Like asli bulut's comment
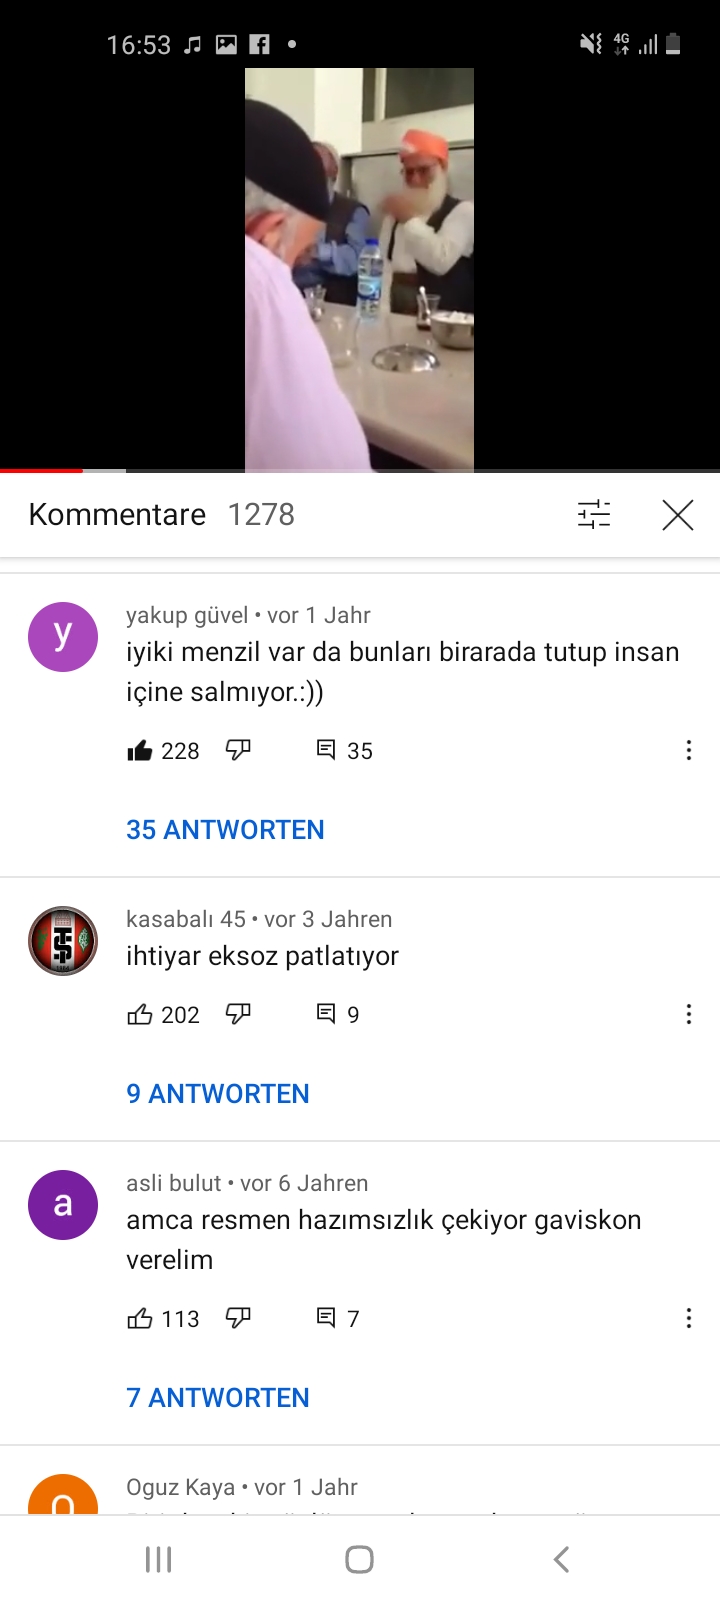The width and height of the screenshot is (720, 1600). (x=140, y=1318)
